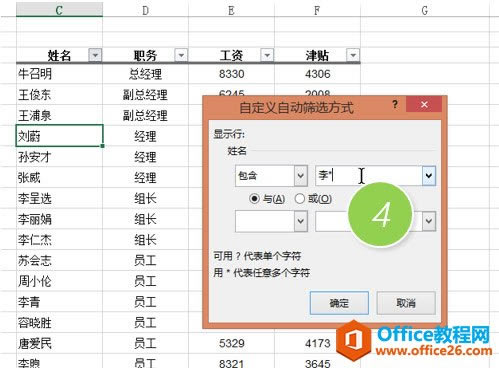499x368 pixels.
Task: Click into the text field containing 李
Action: point(369,175)
